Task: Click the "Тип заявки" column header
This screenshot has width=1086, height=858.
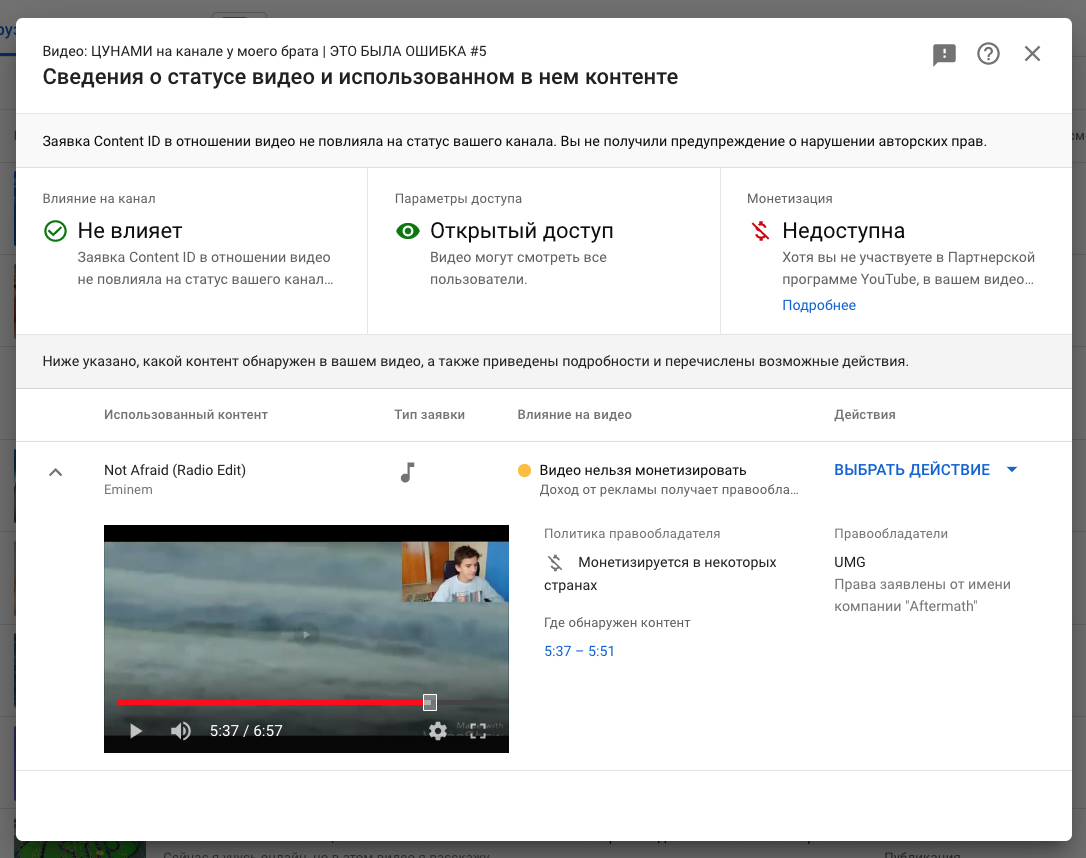Action: pos(429,415)
